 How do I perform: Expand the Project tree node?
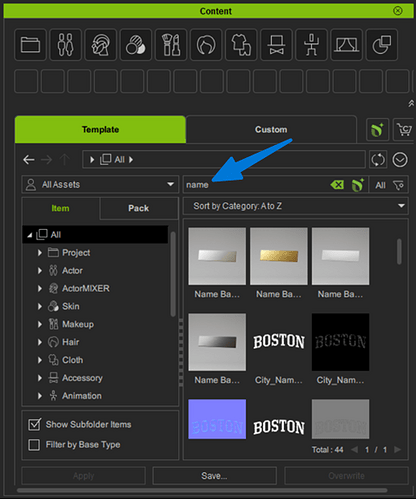point(40,253)
